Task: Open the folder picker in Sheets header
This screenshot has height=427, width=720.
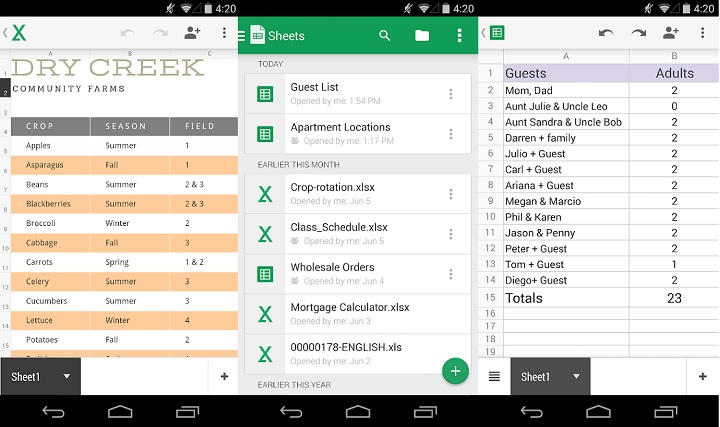Action: tap(422, 35)
